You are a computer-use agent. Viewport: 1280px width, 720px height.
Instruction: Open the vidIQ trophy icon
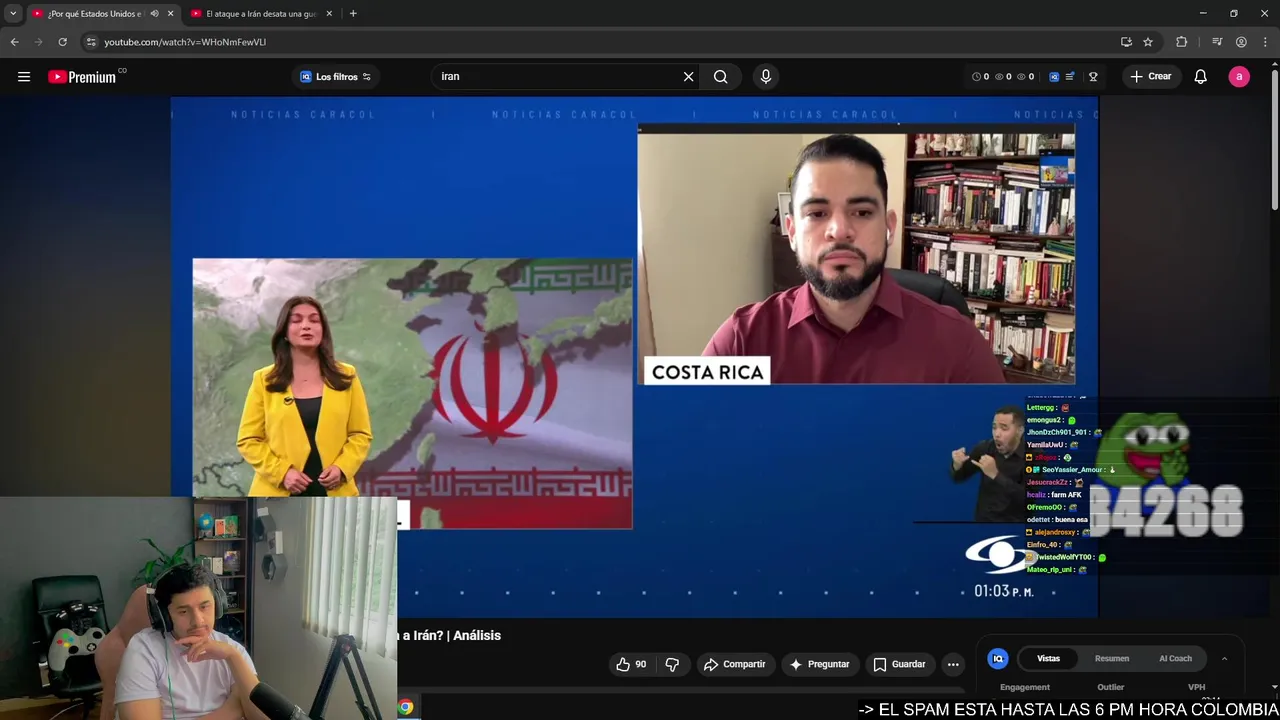coord(1093,77)
